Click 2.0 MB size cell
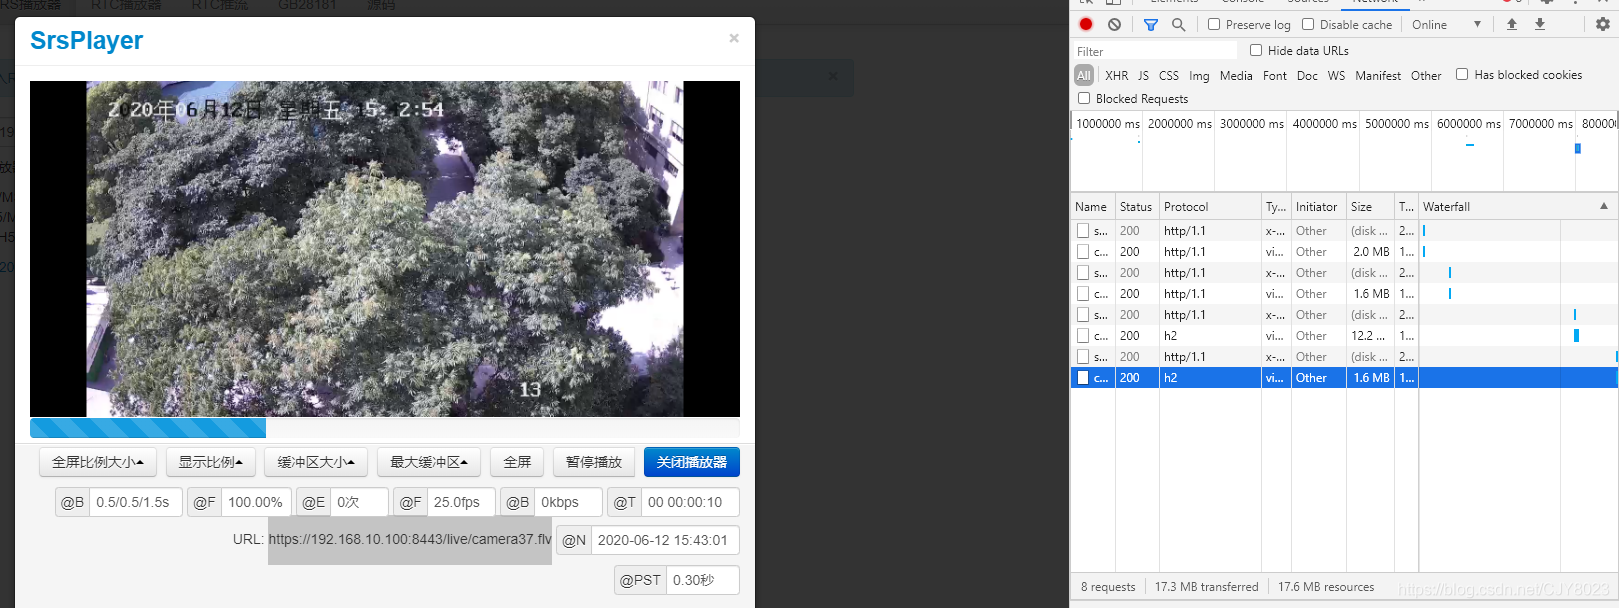Image resolution: width=1619 pixels, height=608 pixels. 1371,252
